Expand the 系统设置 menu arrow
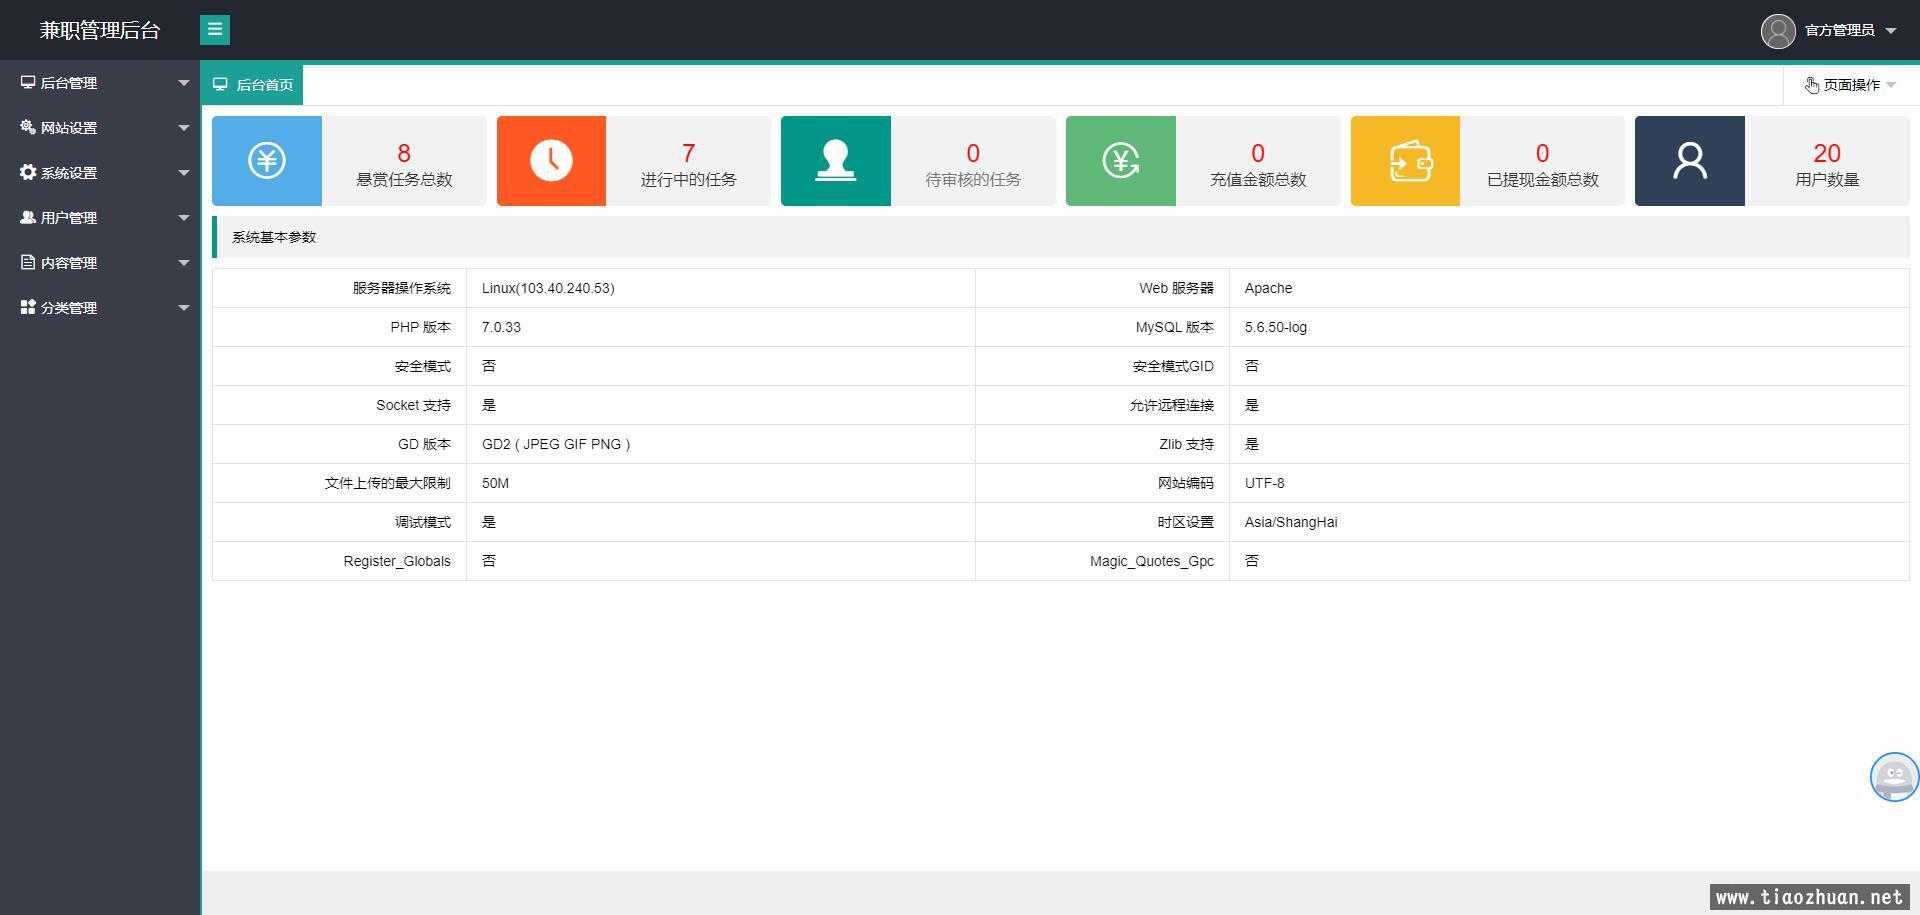Image resolution: width=1920 pixels, height=915 pixels. [x=184, y=173]
